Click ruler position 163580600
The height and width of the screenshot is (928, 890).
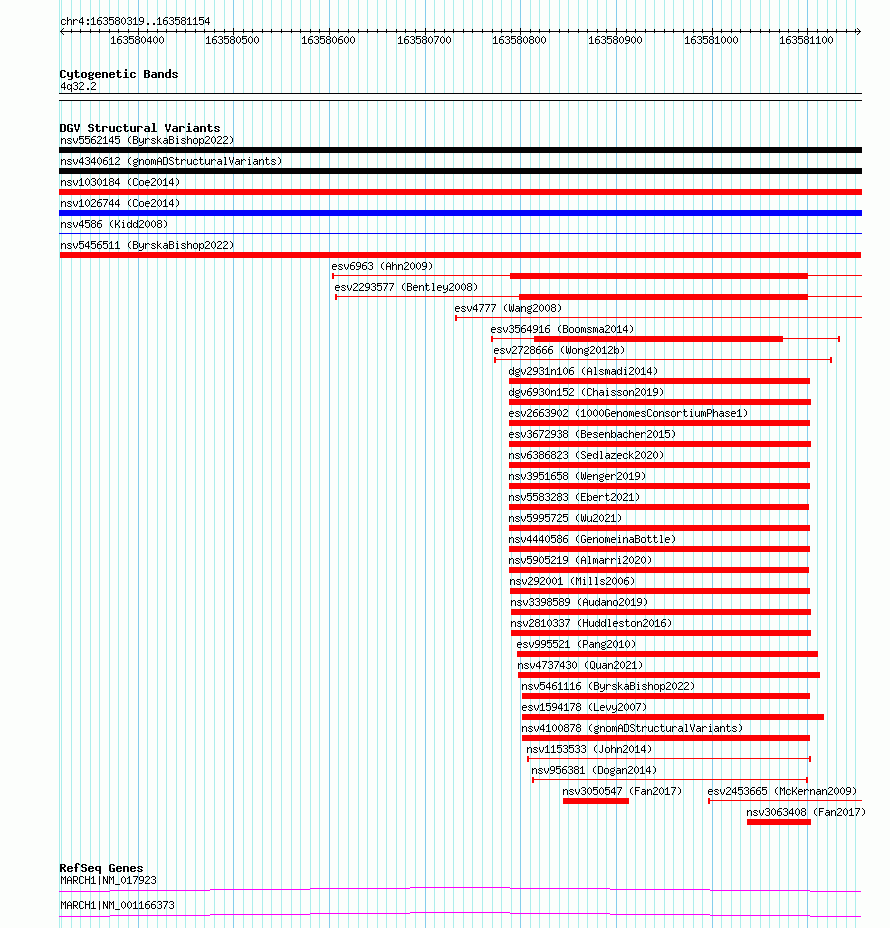[328, 40]
